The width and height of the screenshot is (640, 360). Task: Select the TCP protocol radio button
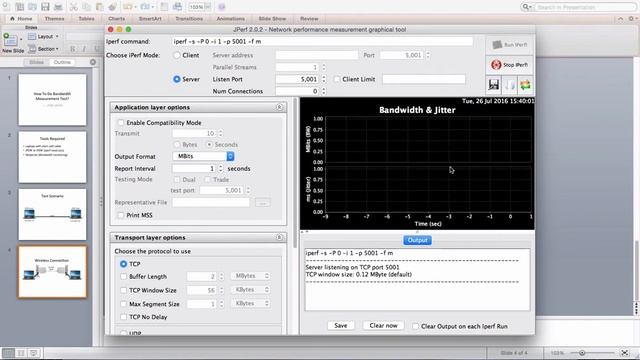click(x=124, y=264)
